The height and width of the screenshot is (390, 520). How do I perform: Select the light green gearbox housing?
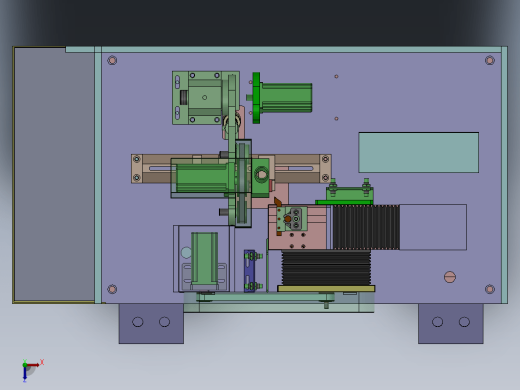click(x=205, y=98)
